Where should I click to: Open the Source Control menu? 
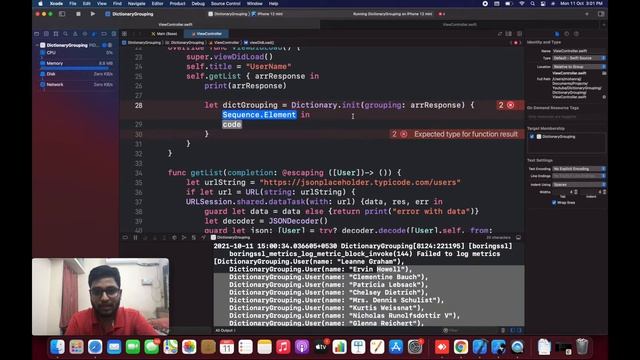click(x=225, y=4)
